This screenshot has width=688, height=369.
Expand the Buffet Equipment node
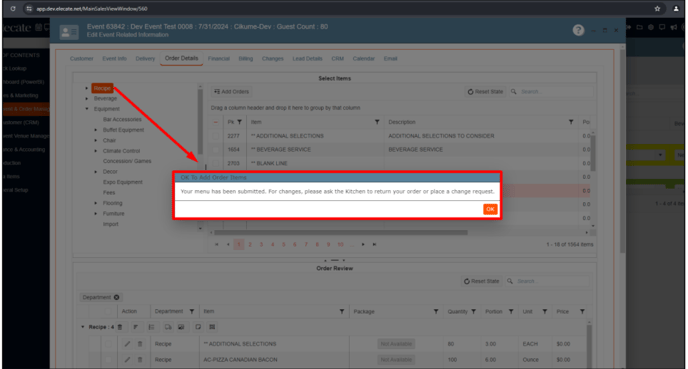96,130
